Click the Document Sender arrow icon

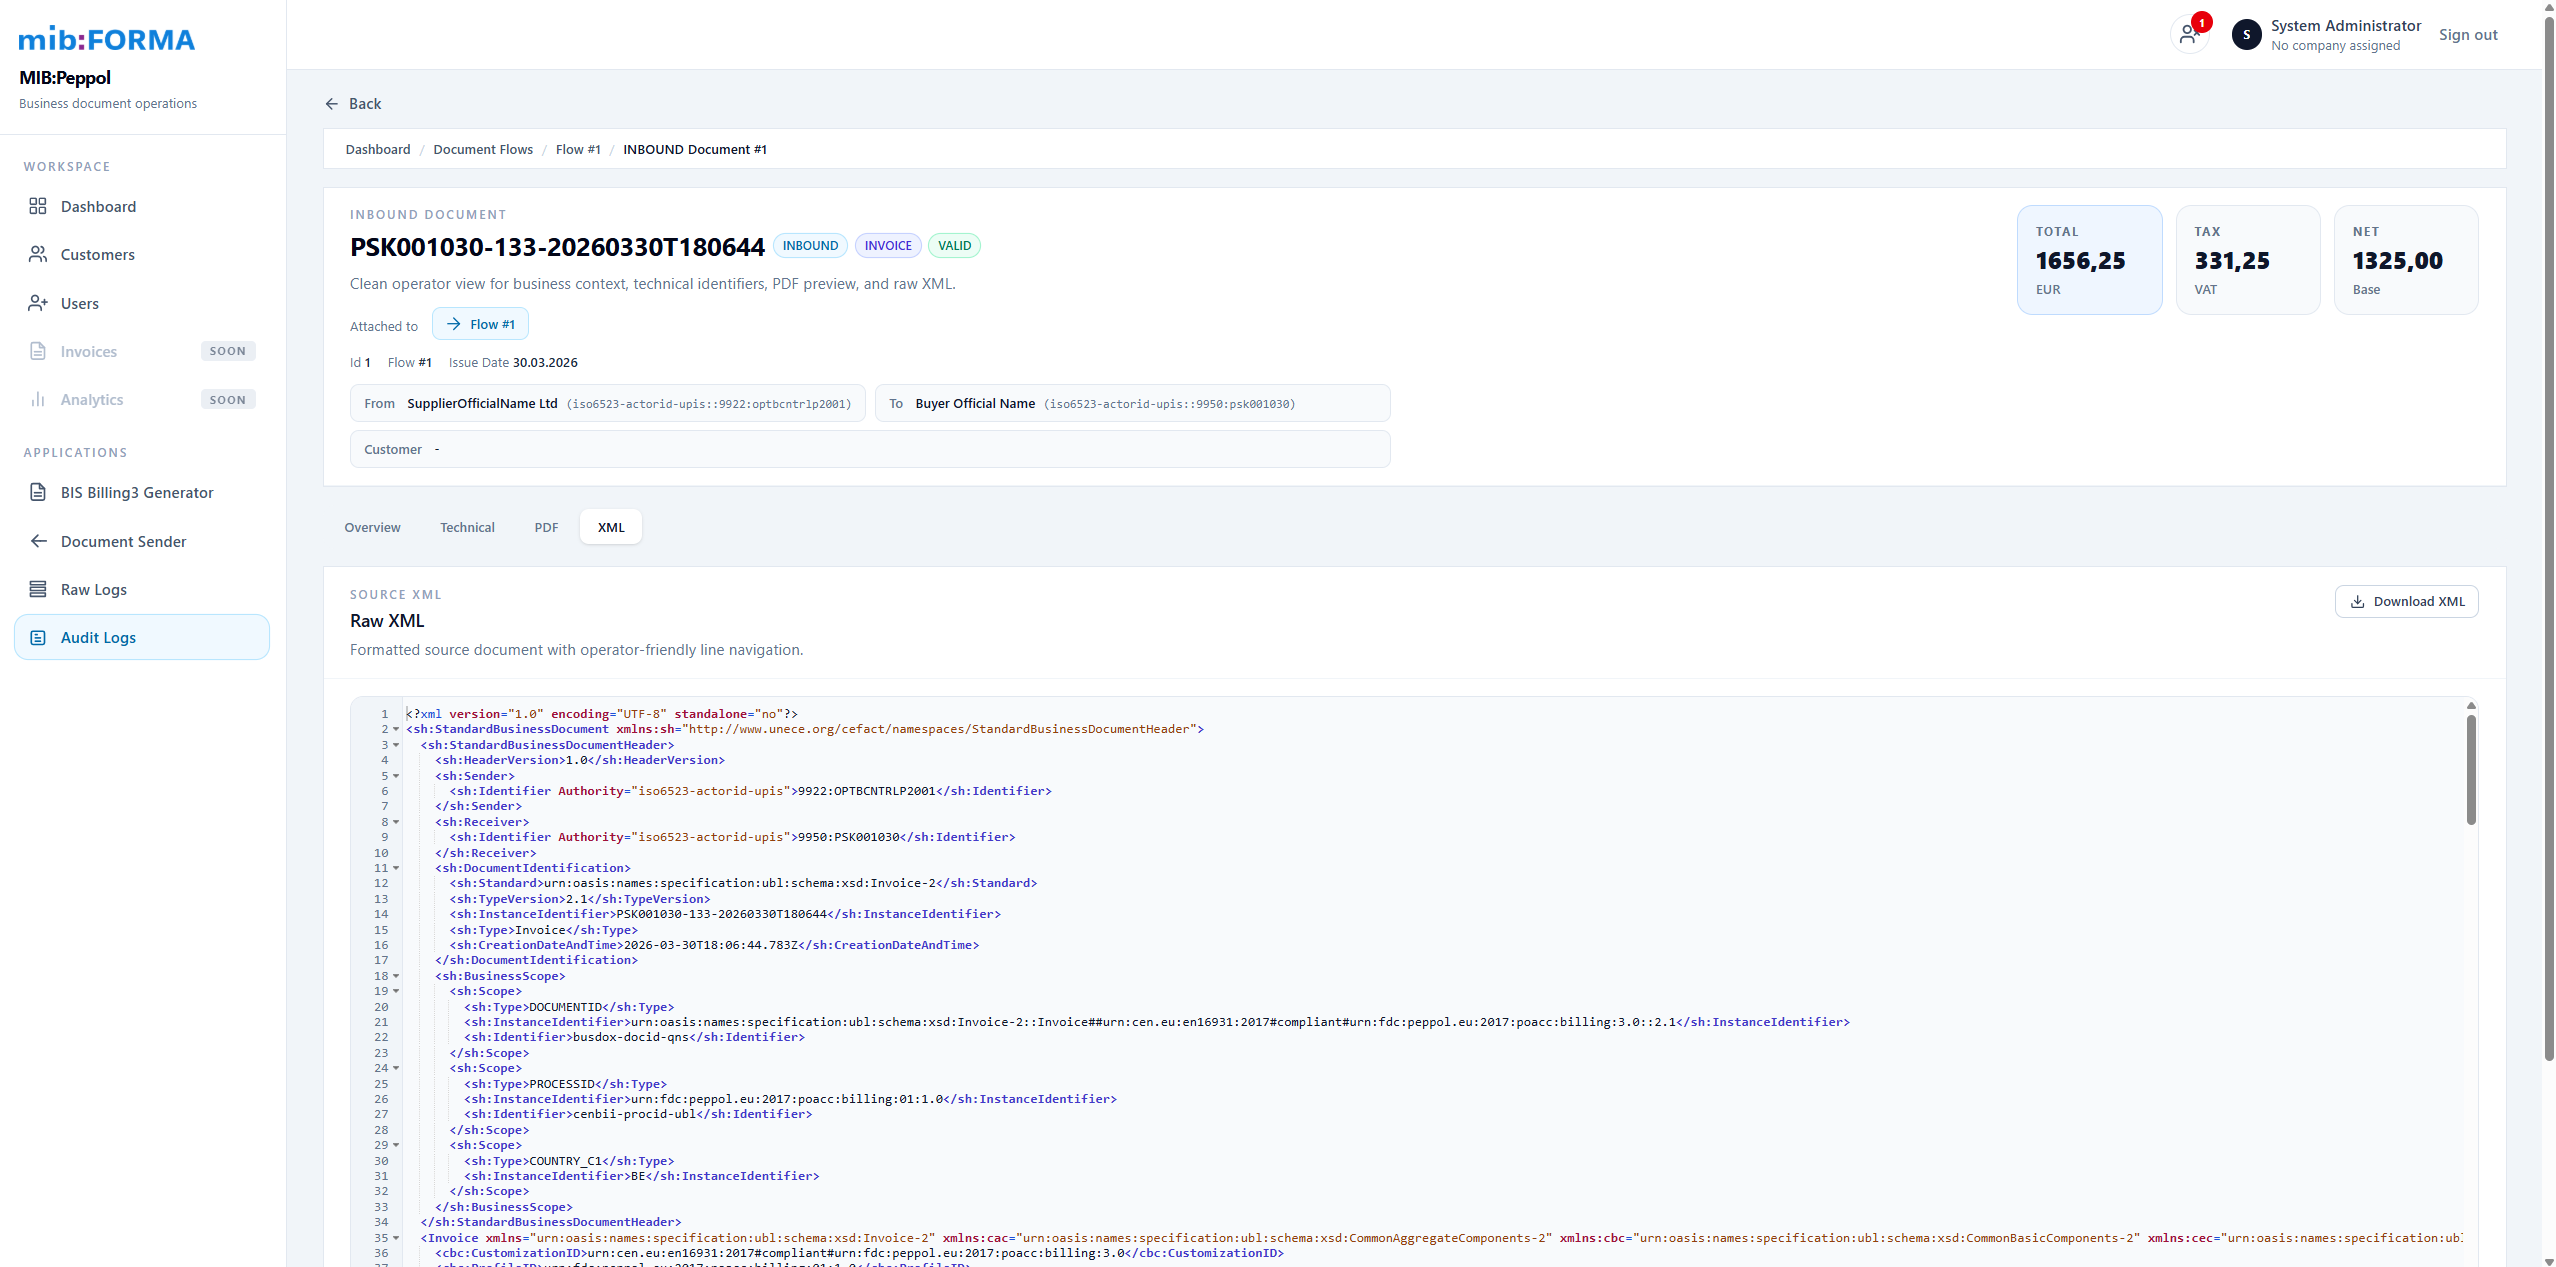(x=38, y=541)
